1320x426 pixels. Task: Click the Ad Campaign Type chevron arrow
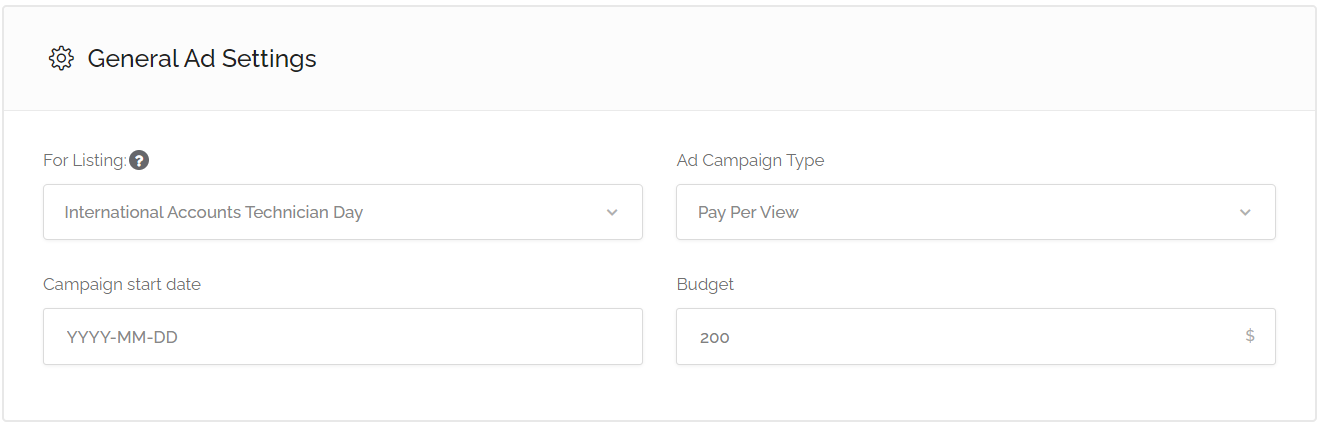(1245, 212)
